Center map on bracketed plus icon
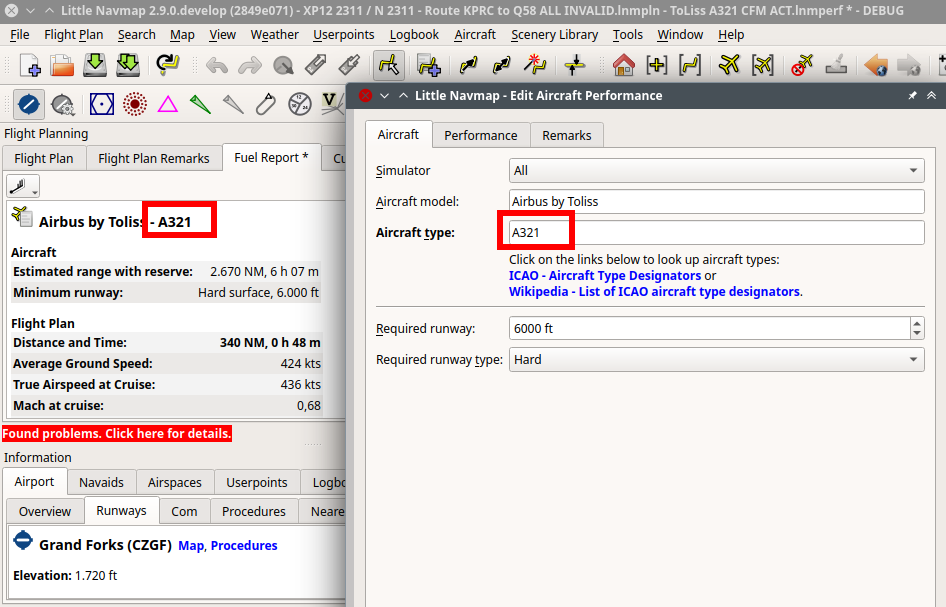The image size is (946, 607). coord(656,65)
